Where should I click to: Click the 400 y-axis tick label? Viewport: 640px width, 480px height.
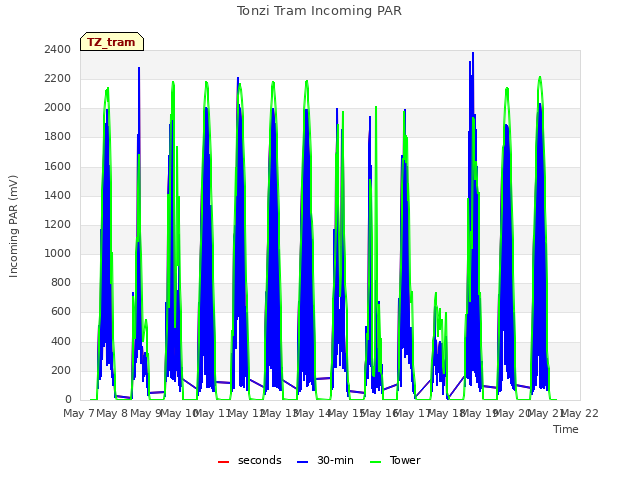click(x=61, y=342)
